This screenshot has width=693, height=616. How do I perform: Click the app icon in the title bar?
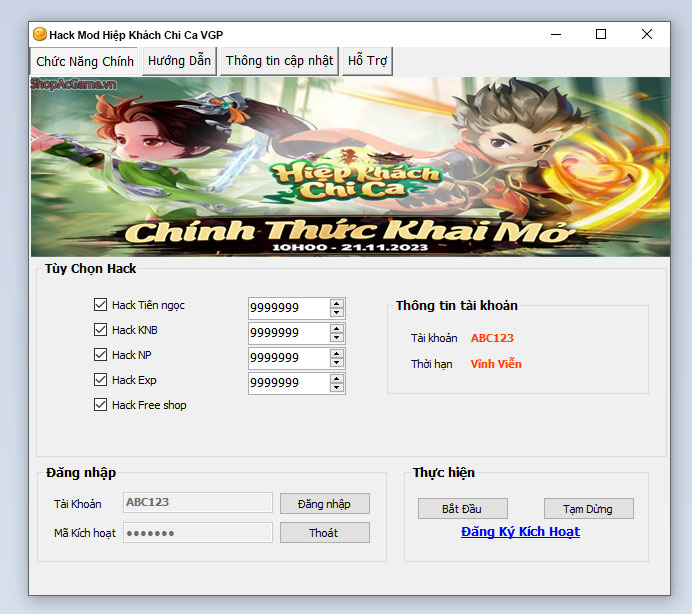pyautogui.click(x=40, y=34)
